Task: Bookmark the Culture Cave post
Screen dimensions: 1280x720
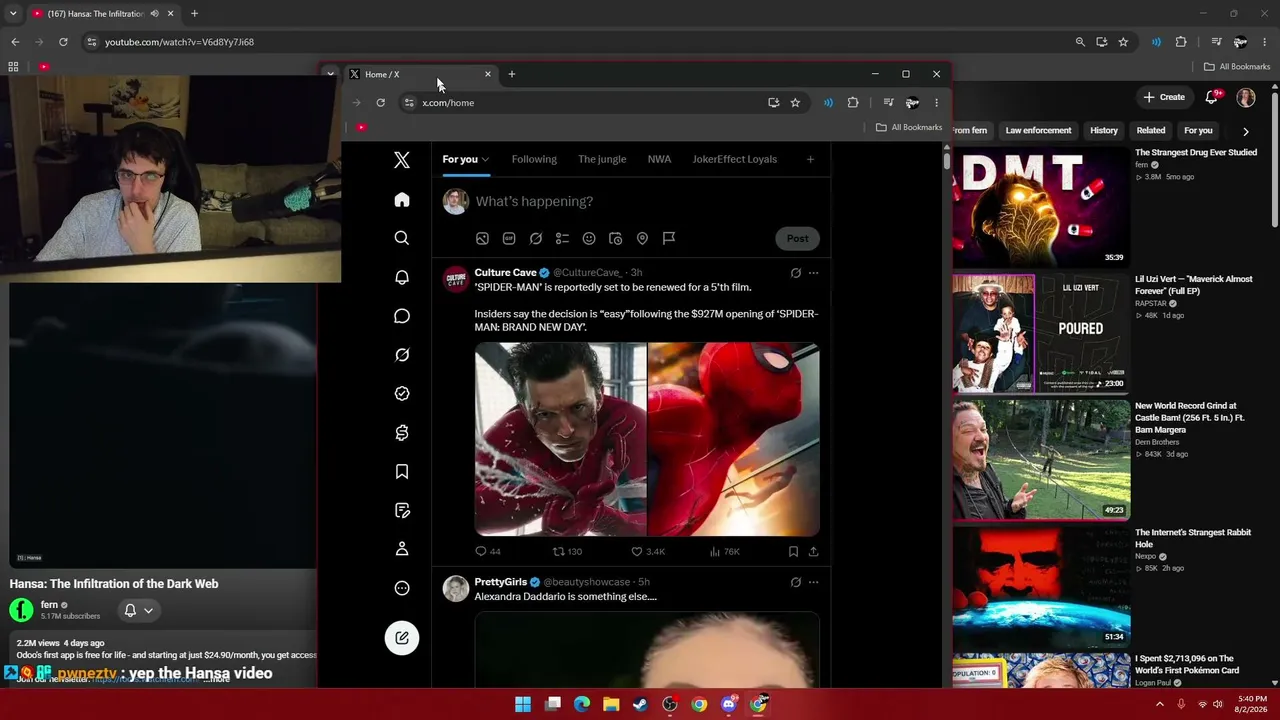Action: pos(793,551)
